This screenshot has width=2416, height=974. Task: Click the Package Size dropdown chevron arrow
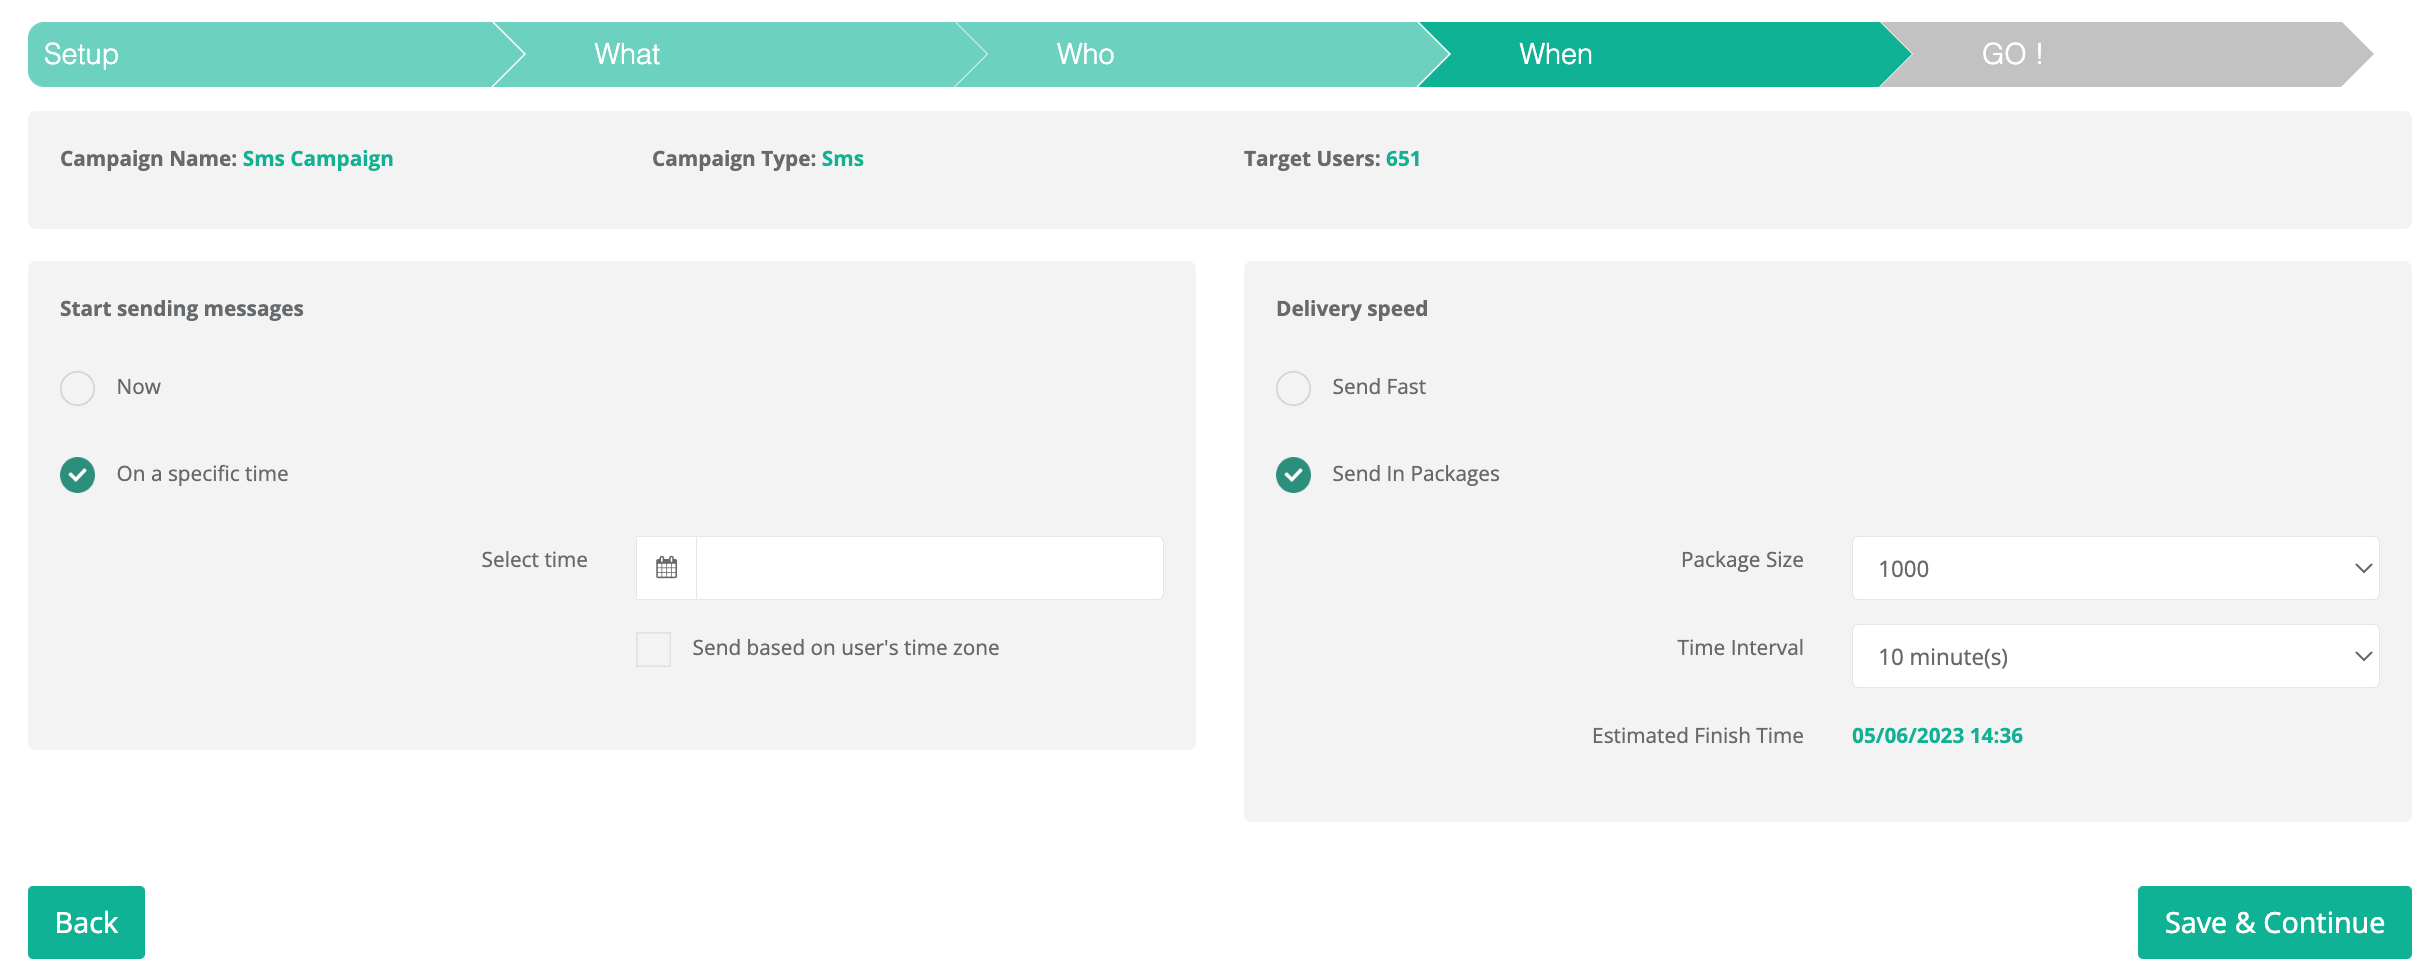coord(2363,568)
